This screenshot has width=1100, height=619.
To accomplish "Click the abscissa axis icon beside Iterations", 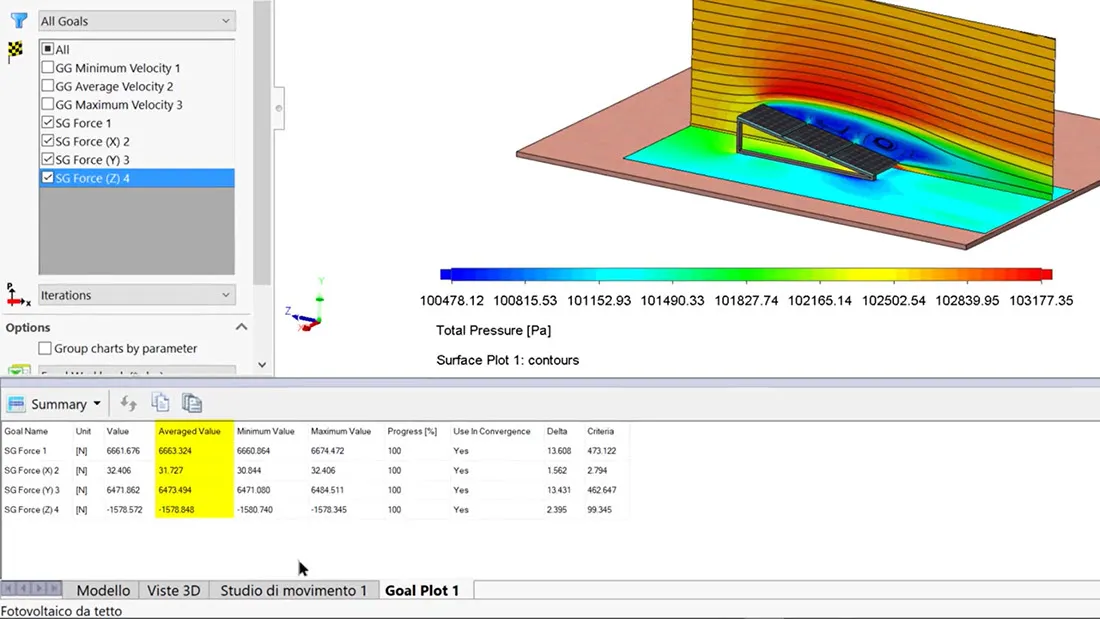I will pyautogui.click(x=18, y=295).
